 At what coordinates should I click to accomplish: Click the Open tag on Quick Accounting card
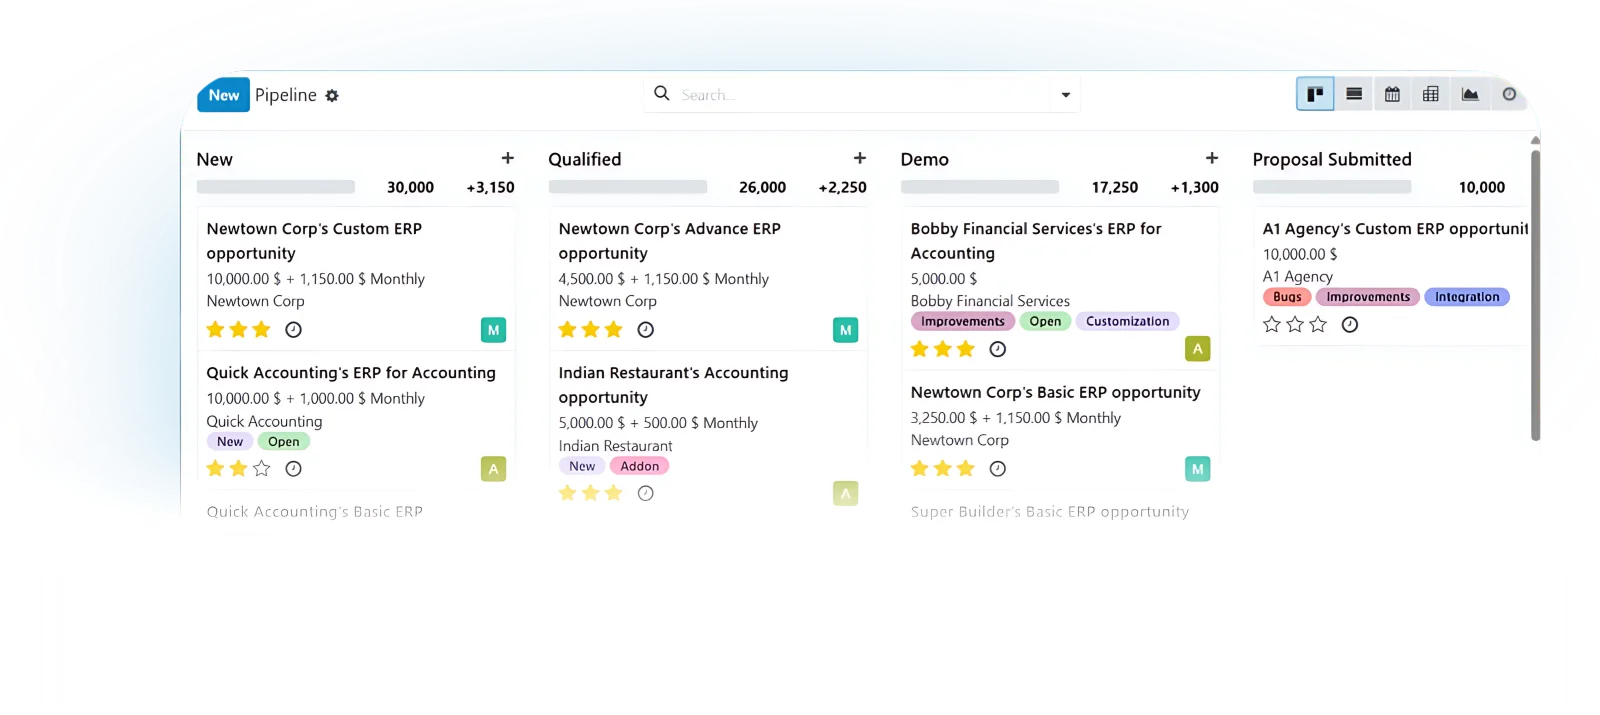(x=284, y=442)
